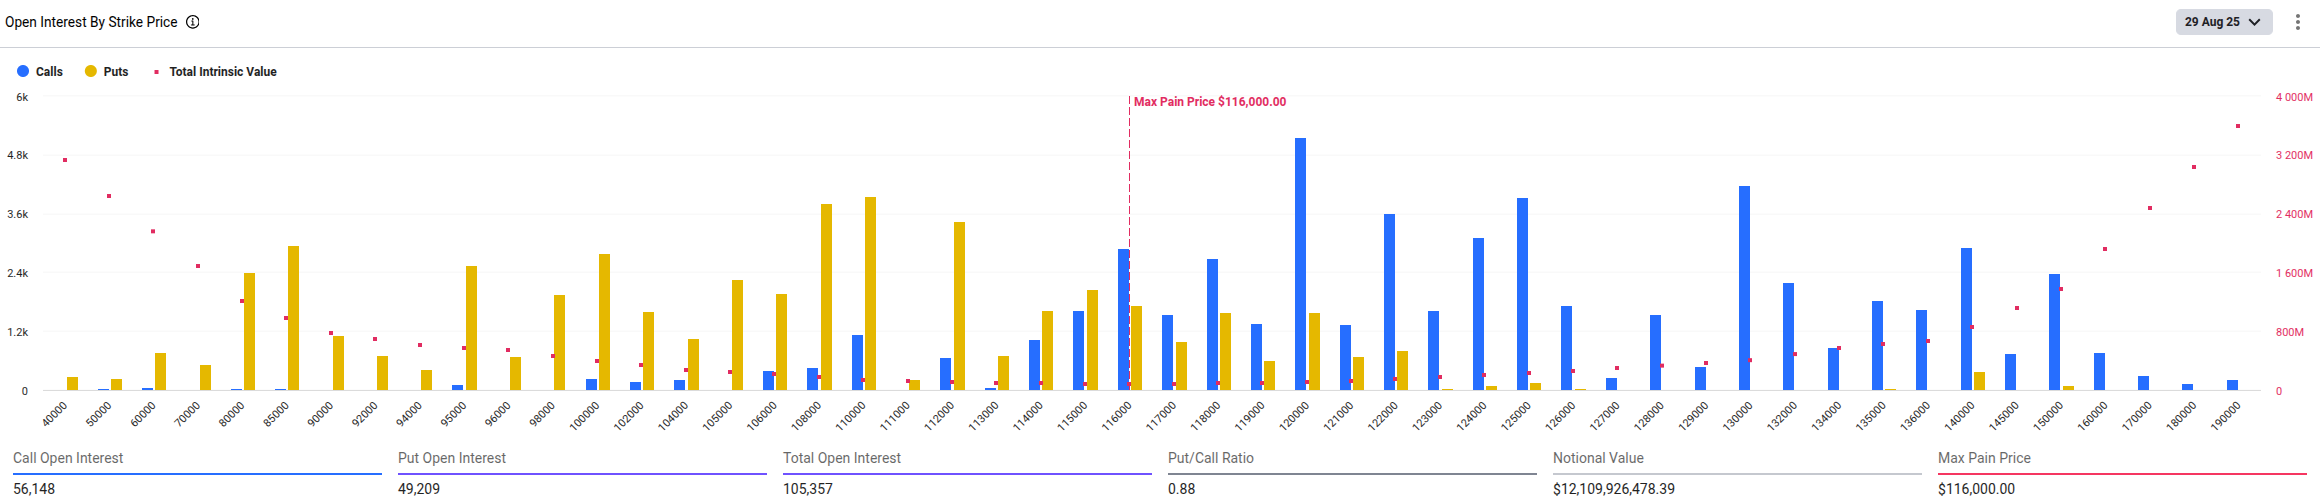
Task: Click the Max Pain Price summary label
Action: 1984,458
